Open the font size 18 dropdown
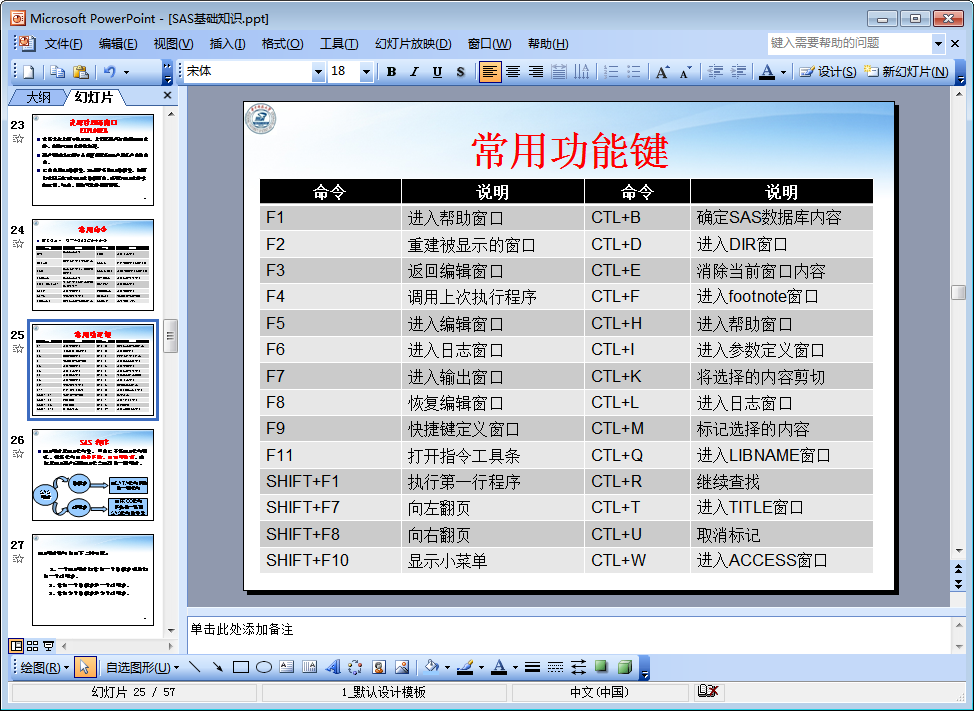 366,72
